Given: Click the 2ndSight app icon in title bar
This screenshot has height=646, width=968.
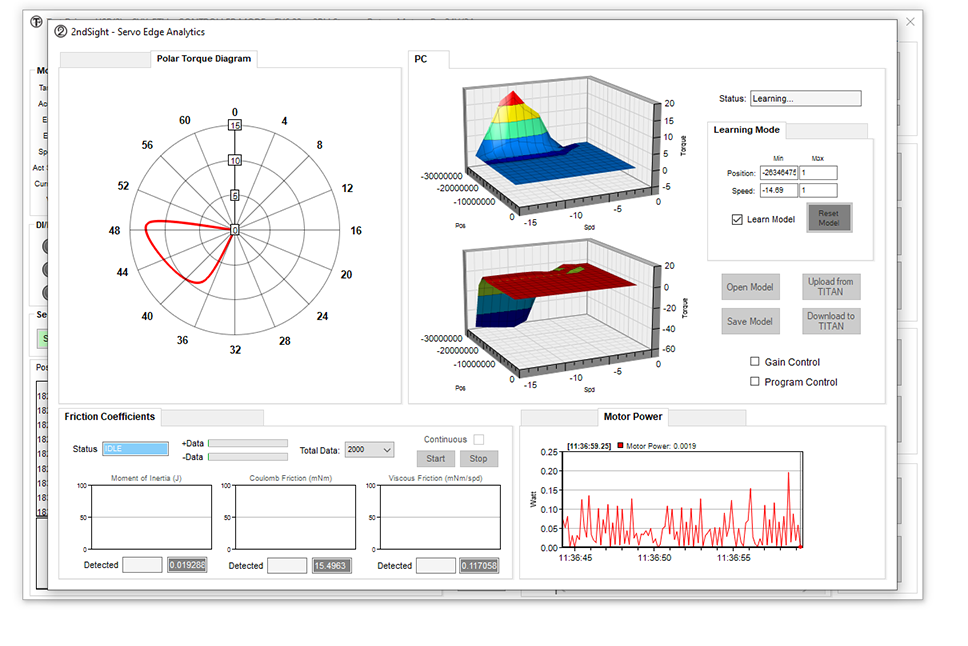Looking at the screenshot, I should (x=61, y=31).
